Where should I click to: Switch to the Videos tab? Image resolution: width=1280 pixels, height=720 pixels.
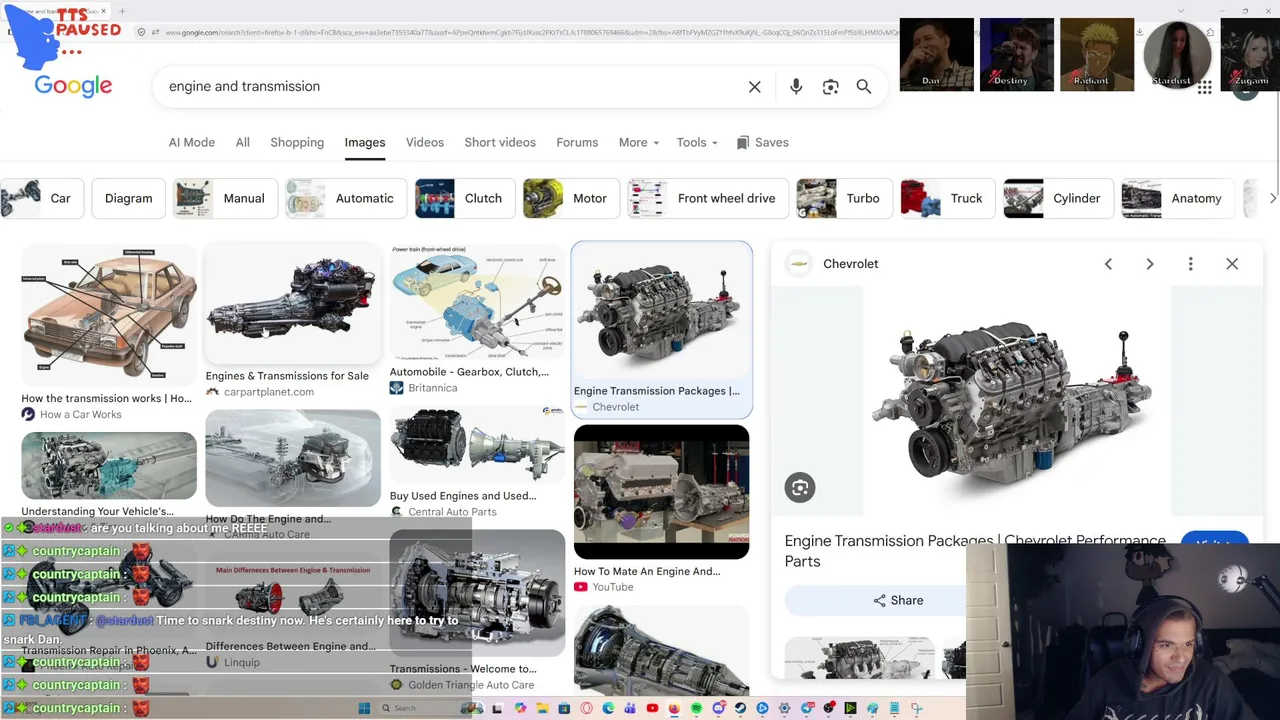point(425,143)
